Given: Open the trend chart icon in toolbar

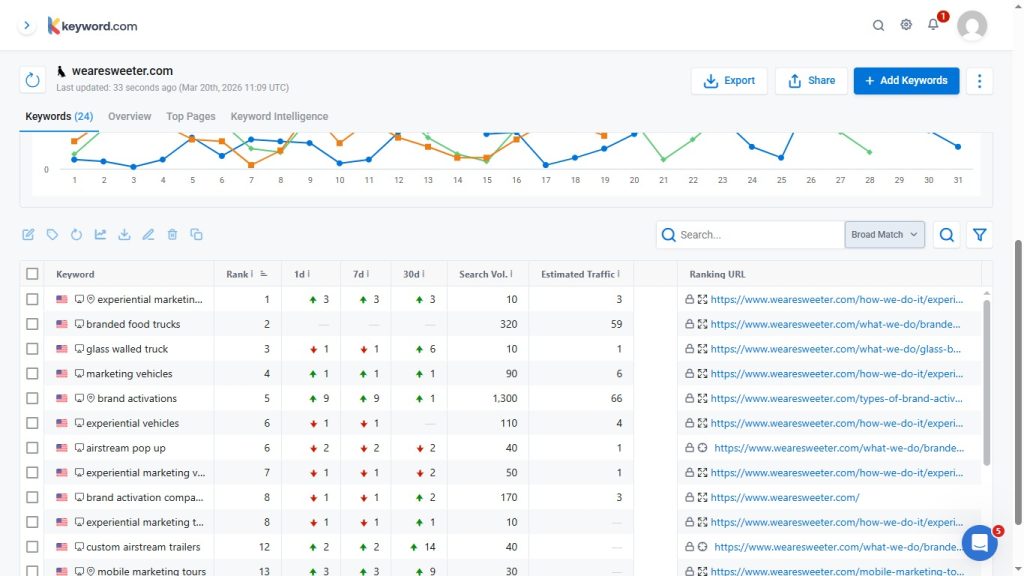Looking at the screenshot, I should 100,234.
